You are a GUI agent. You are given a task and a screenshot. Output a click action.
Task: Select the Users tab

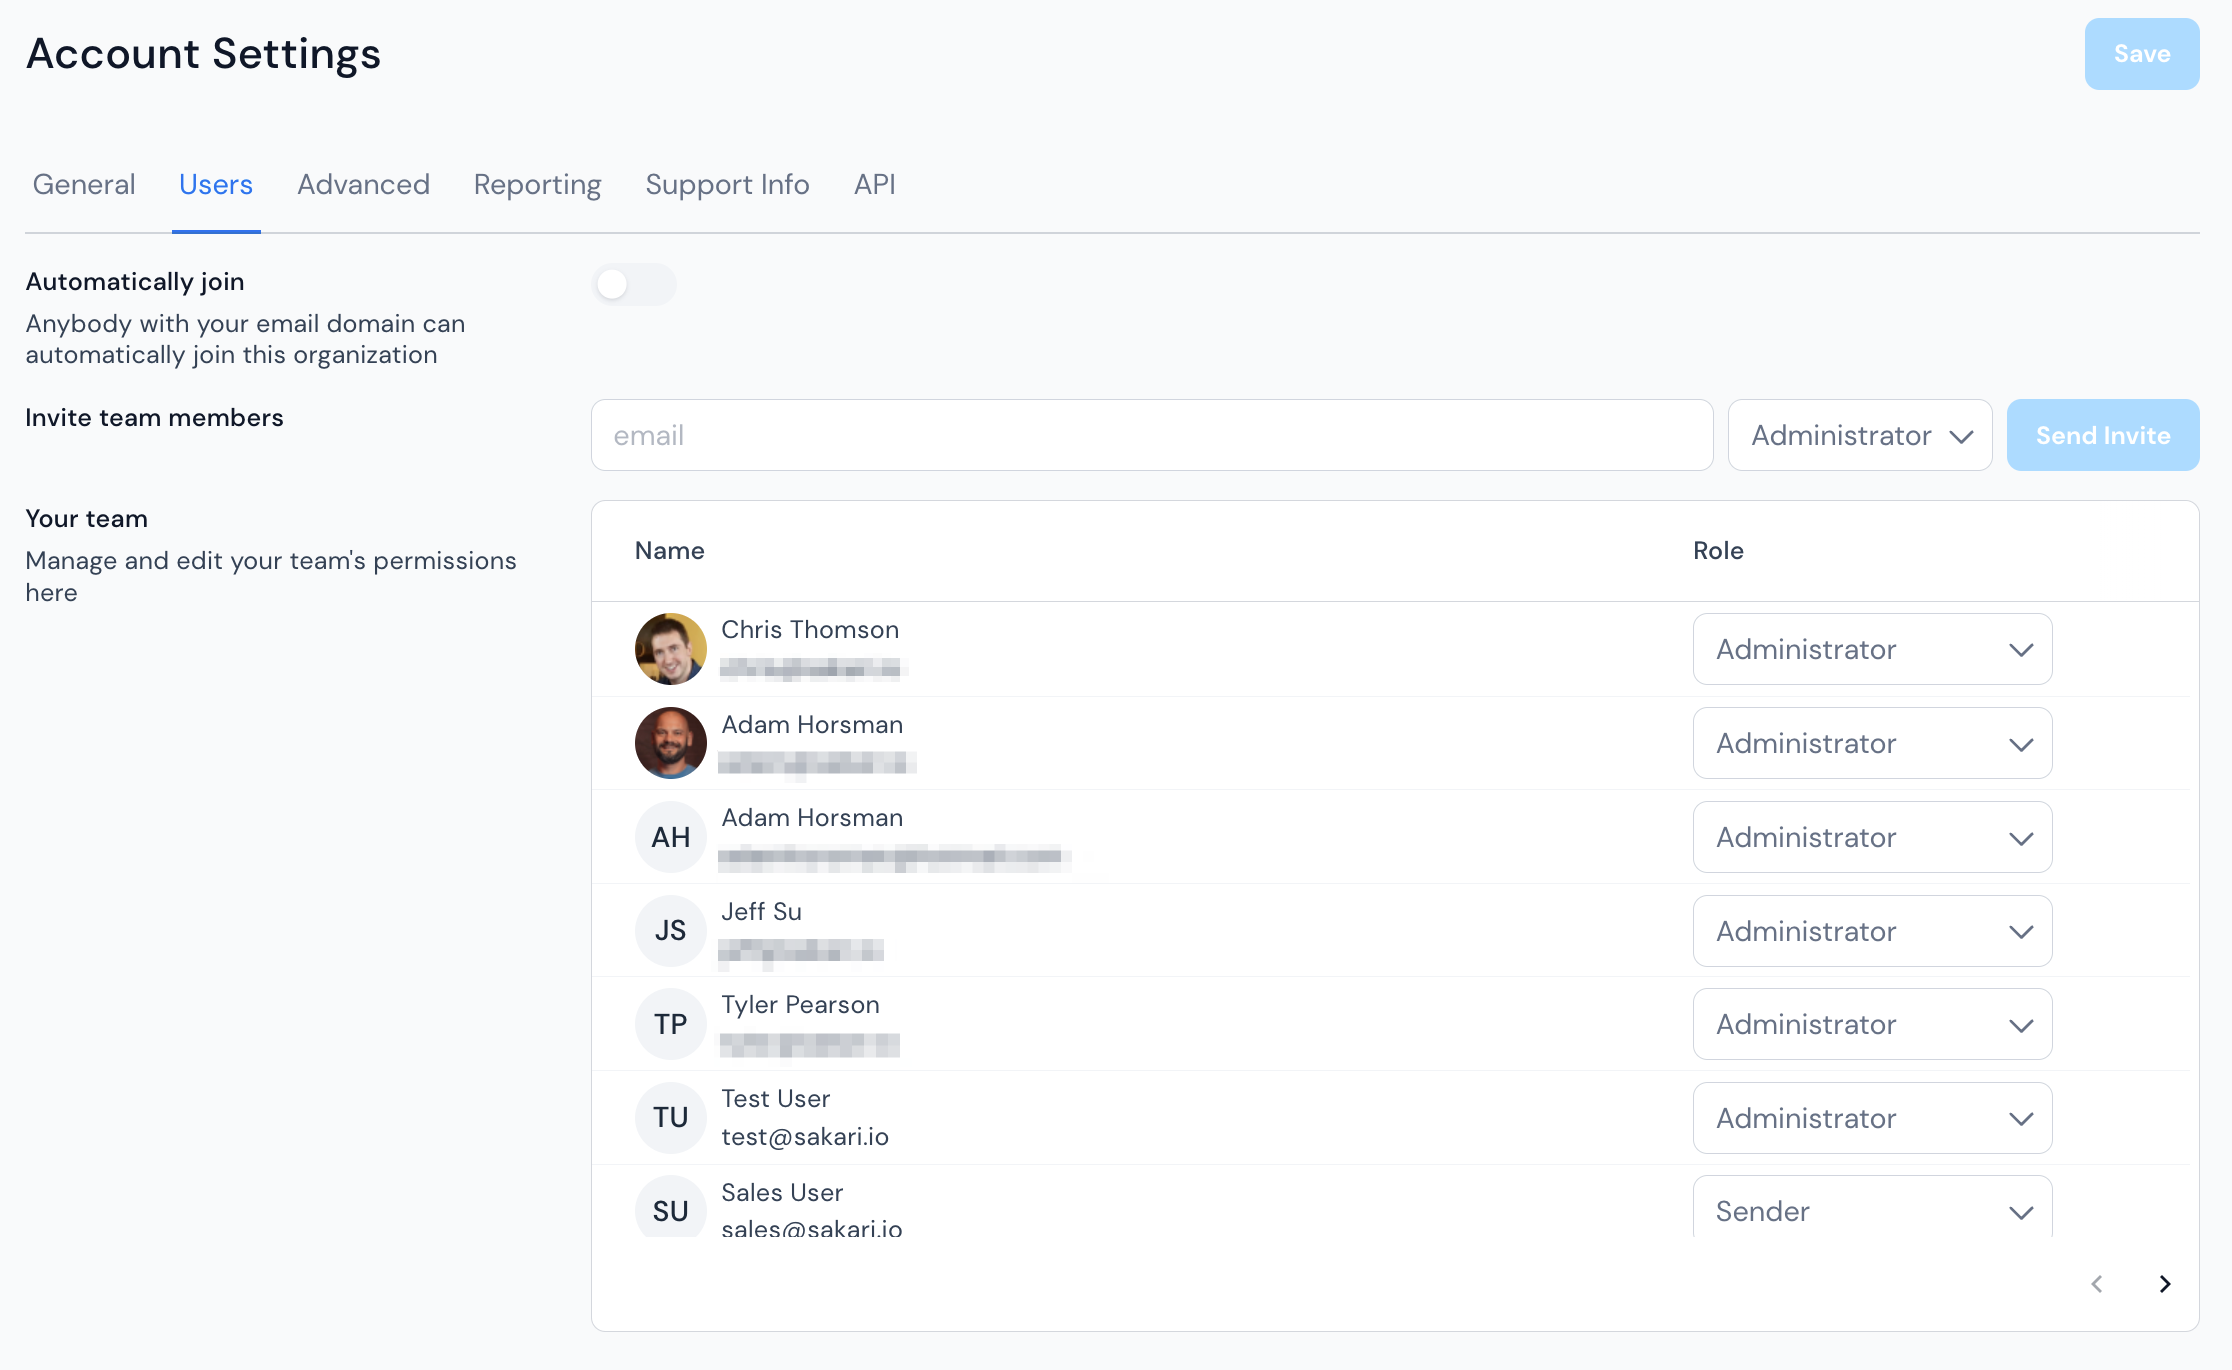pos(216,185)
